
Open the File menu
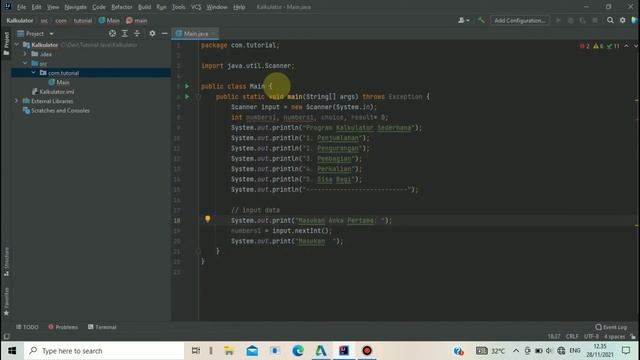[x=21, y=7]
